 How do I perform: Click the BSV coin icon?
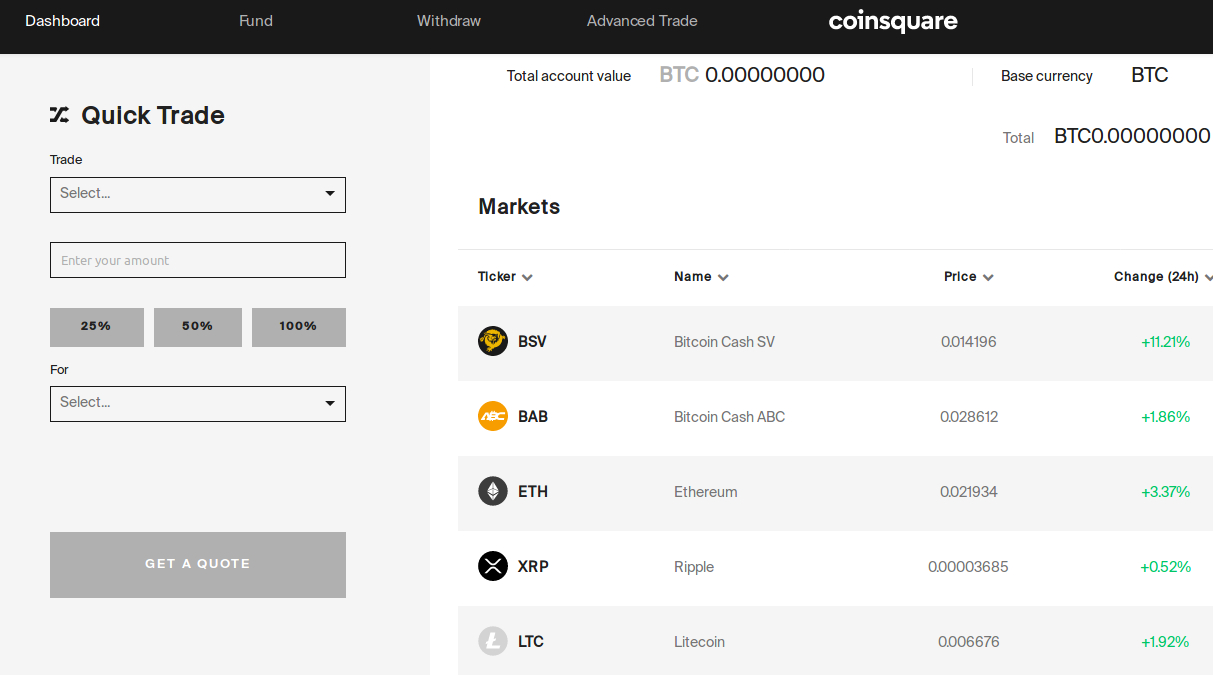[x=493, y=341]
